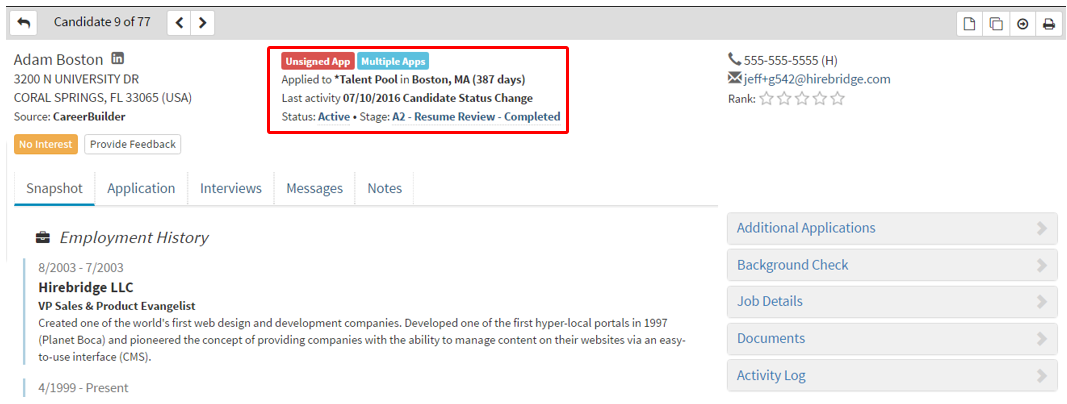Click the jeff+g542@hirebridge.com email address
Image resolution: width=1067 pixels, height=404 pixels.
tap(816, 79)
